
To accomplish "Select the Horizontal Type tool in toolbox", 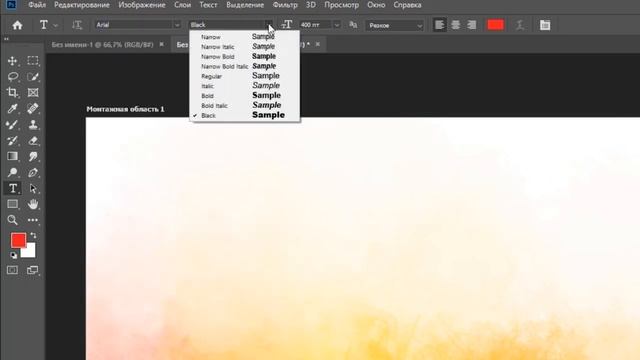I will click(x=12, y=188).
